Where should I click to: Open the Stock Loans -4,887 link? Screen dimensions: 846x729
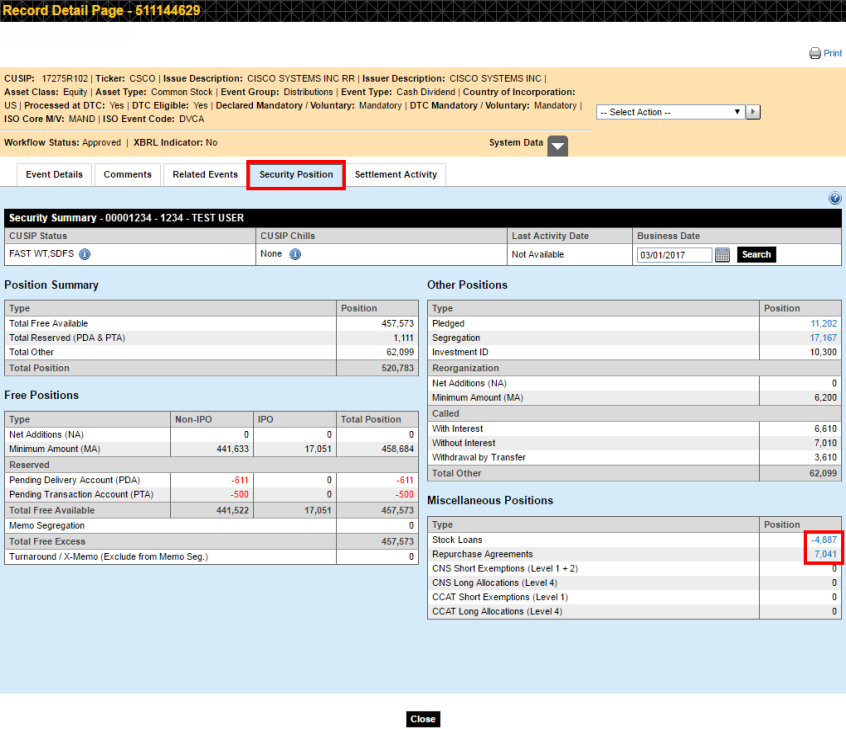(824, 540)
